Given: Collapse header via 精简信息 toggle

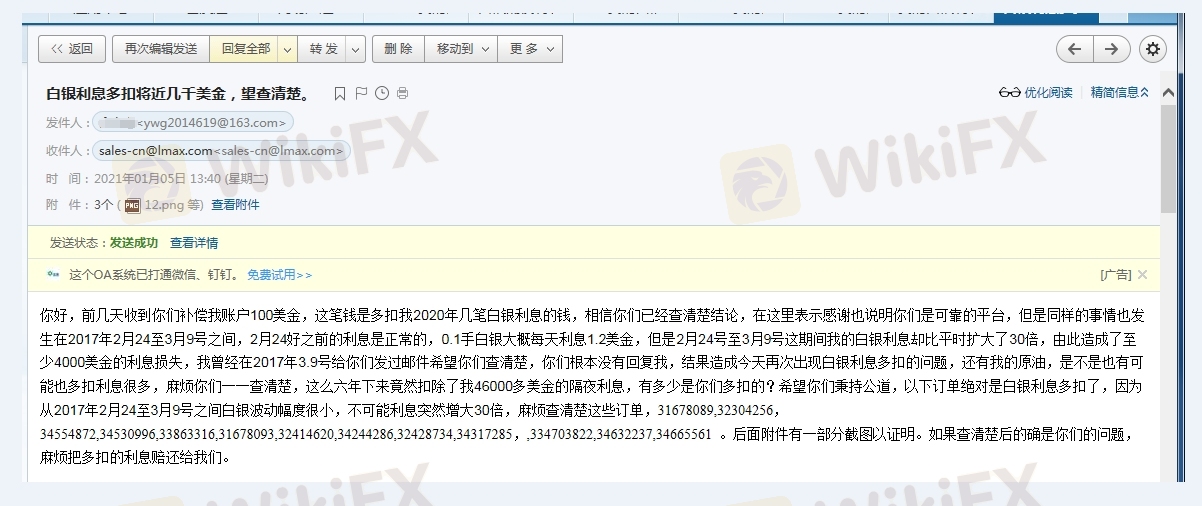Looking at the screenshot, I should pyautogui.click(x=1120, y=93).
